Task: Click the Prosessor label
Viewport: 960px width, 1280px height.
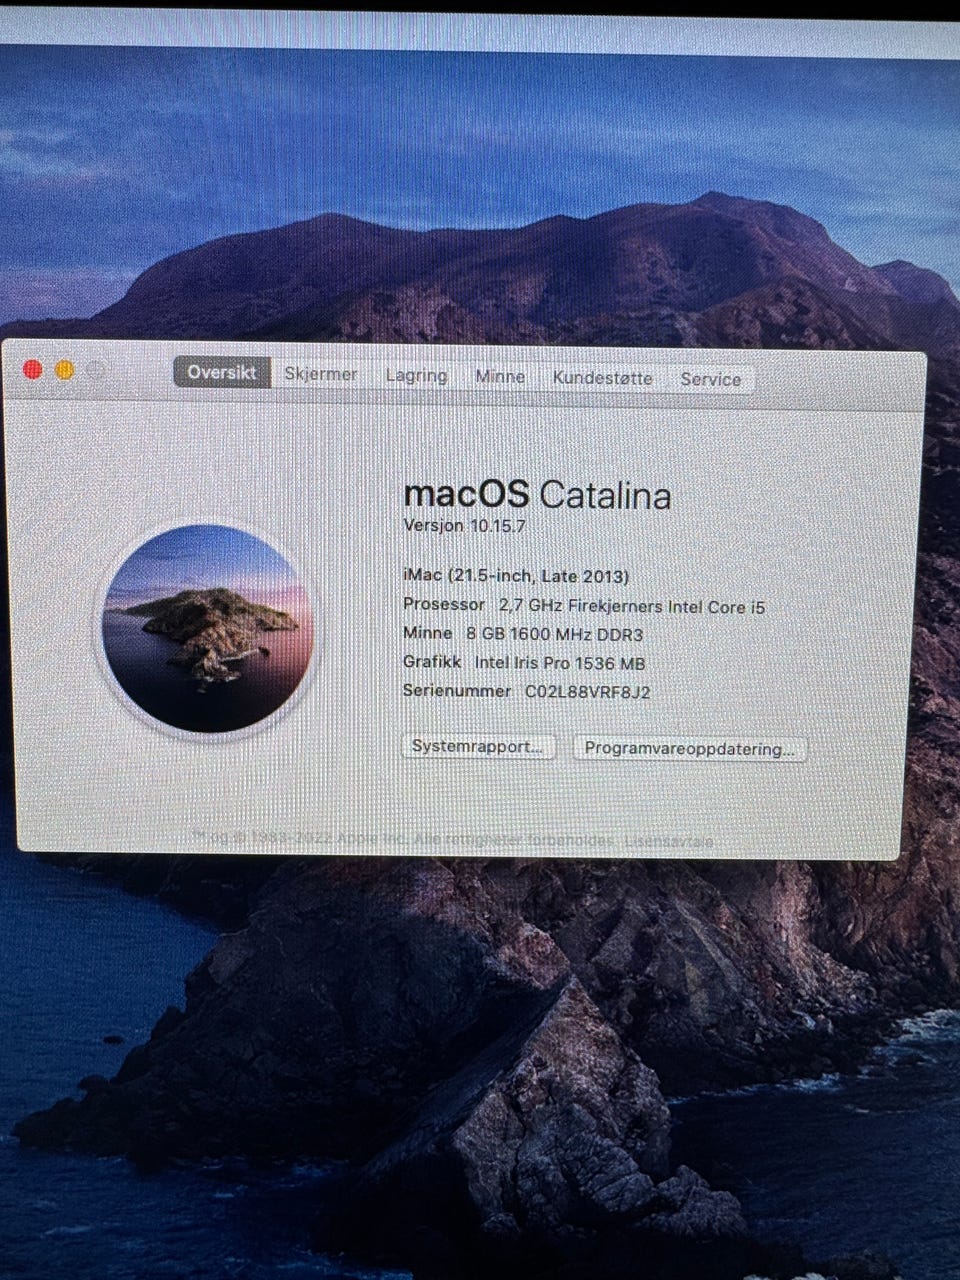Action: pos(444,604)
